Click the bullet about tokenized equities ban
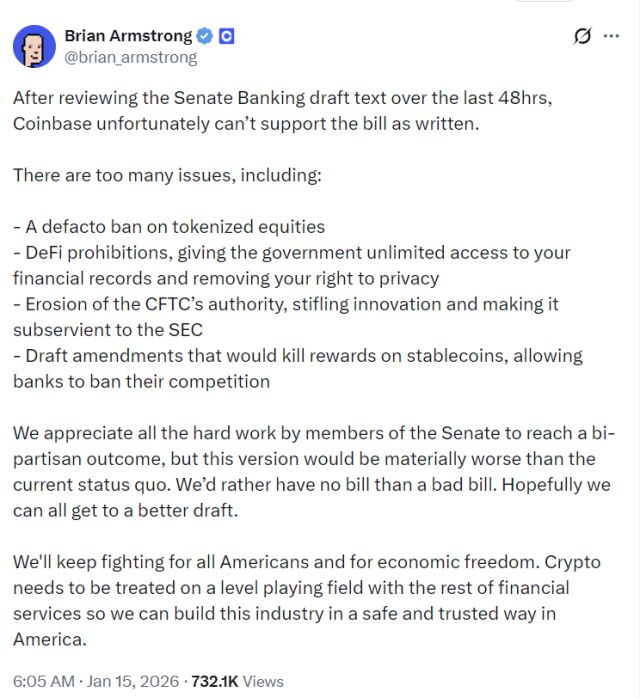 coord(169,227)
